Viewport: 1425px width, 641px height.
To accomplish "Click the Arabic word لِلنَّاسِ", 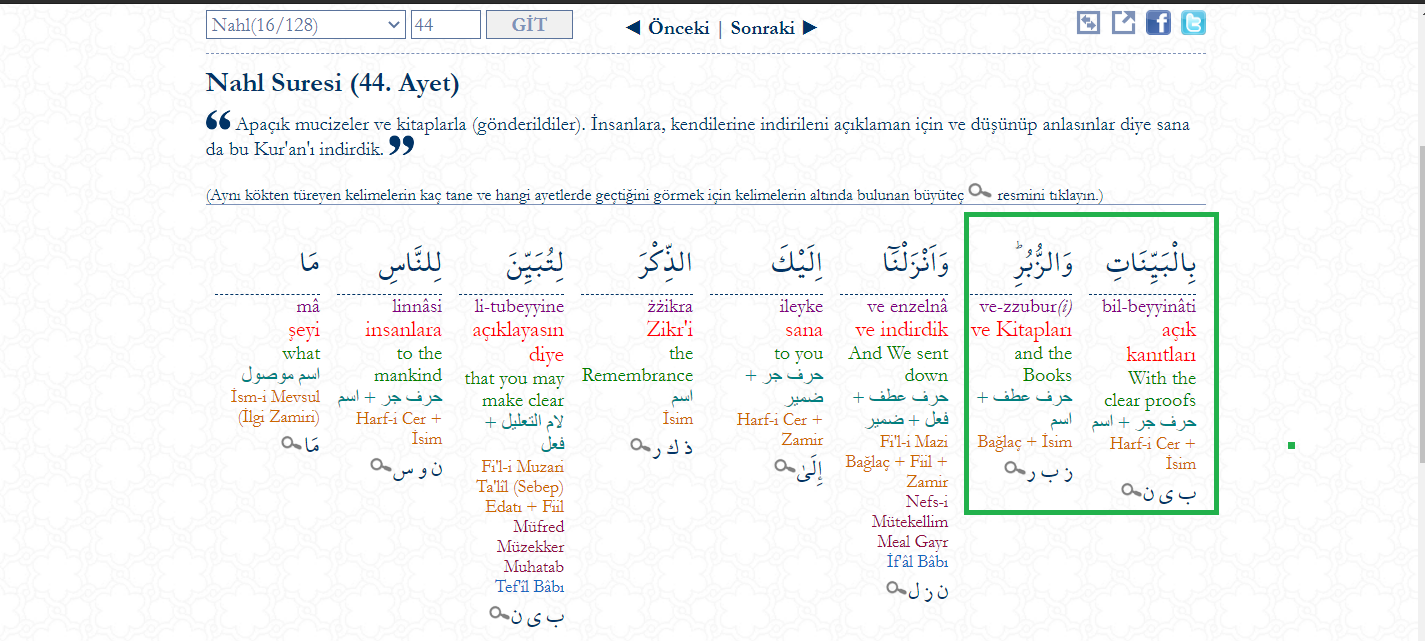I will point(410,265).
